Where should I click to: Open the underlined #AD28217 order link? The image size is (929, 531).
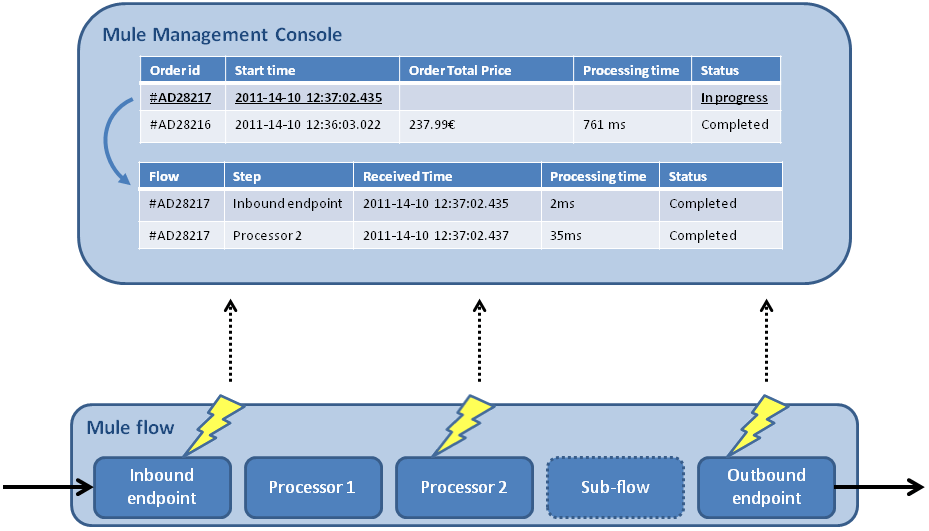pos(179,98)
